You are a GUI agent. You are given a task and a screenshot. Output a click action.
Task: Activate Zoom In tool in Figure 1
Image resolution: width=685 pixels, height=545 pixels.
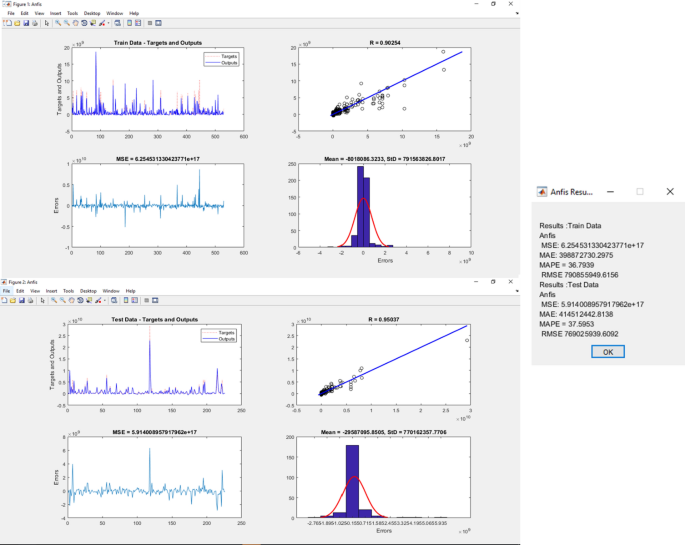(x=58, y=23)
